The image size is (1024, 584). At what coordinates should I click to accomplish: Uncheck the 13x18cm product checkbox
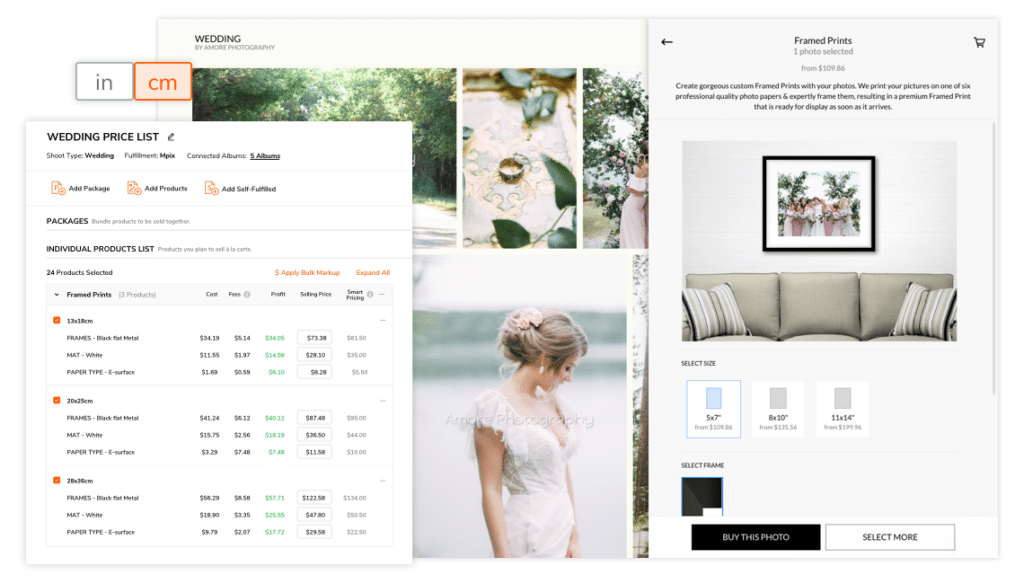(56, 320)
